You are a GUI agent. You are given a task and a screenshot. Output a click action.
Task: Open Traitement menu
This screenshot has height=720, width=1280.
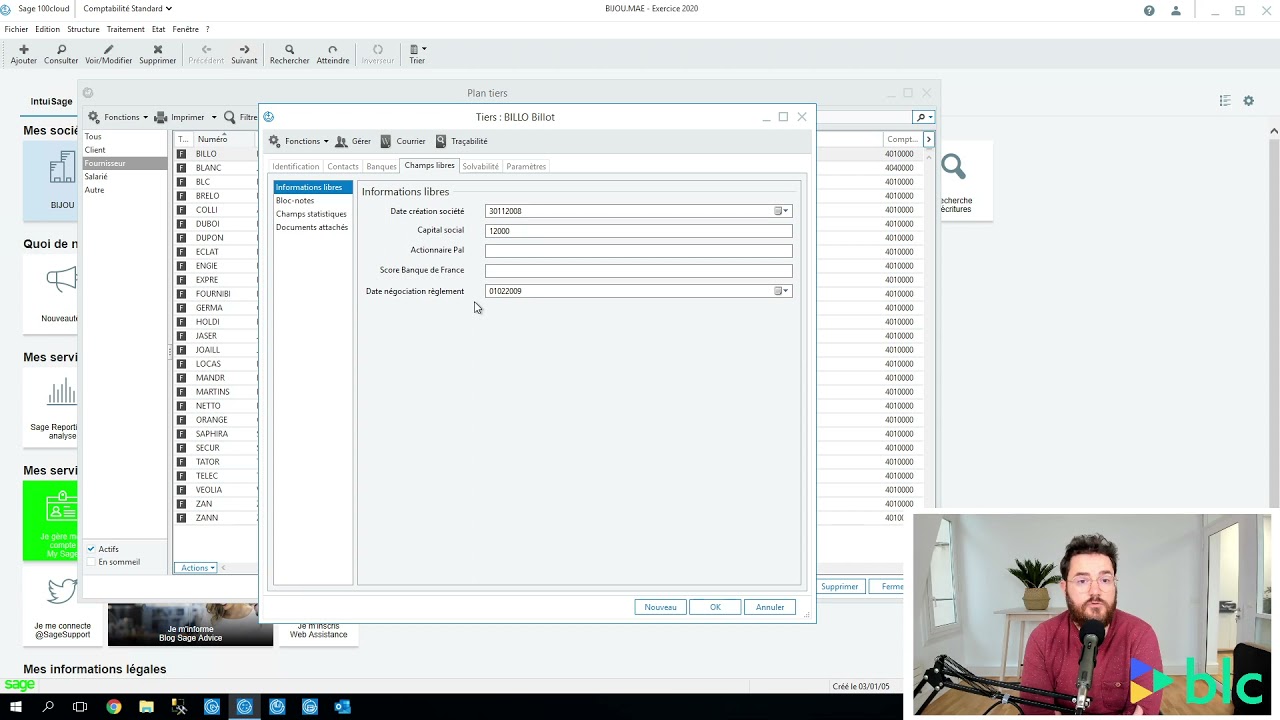(125, 29)
